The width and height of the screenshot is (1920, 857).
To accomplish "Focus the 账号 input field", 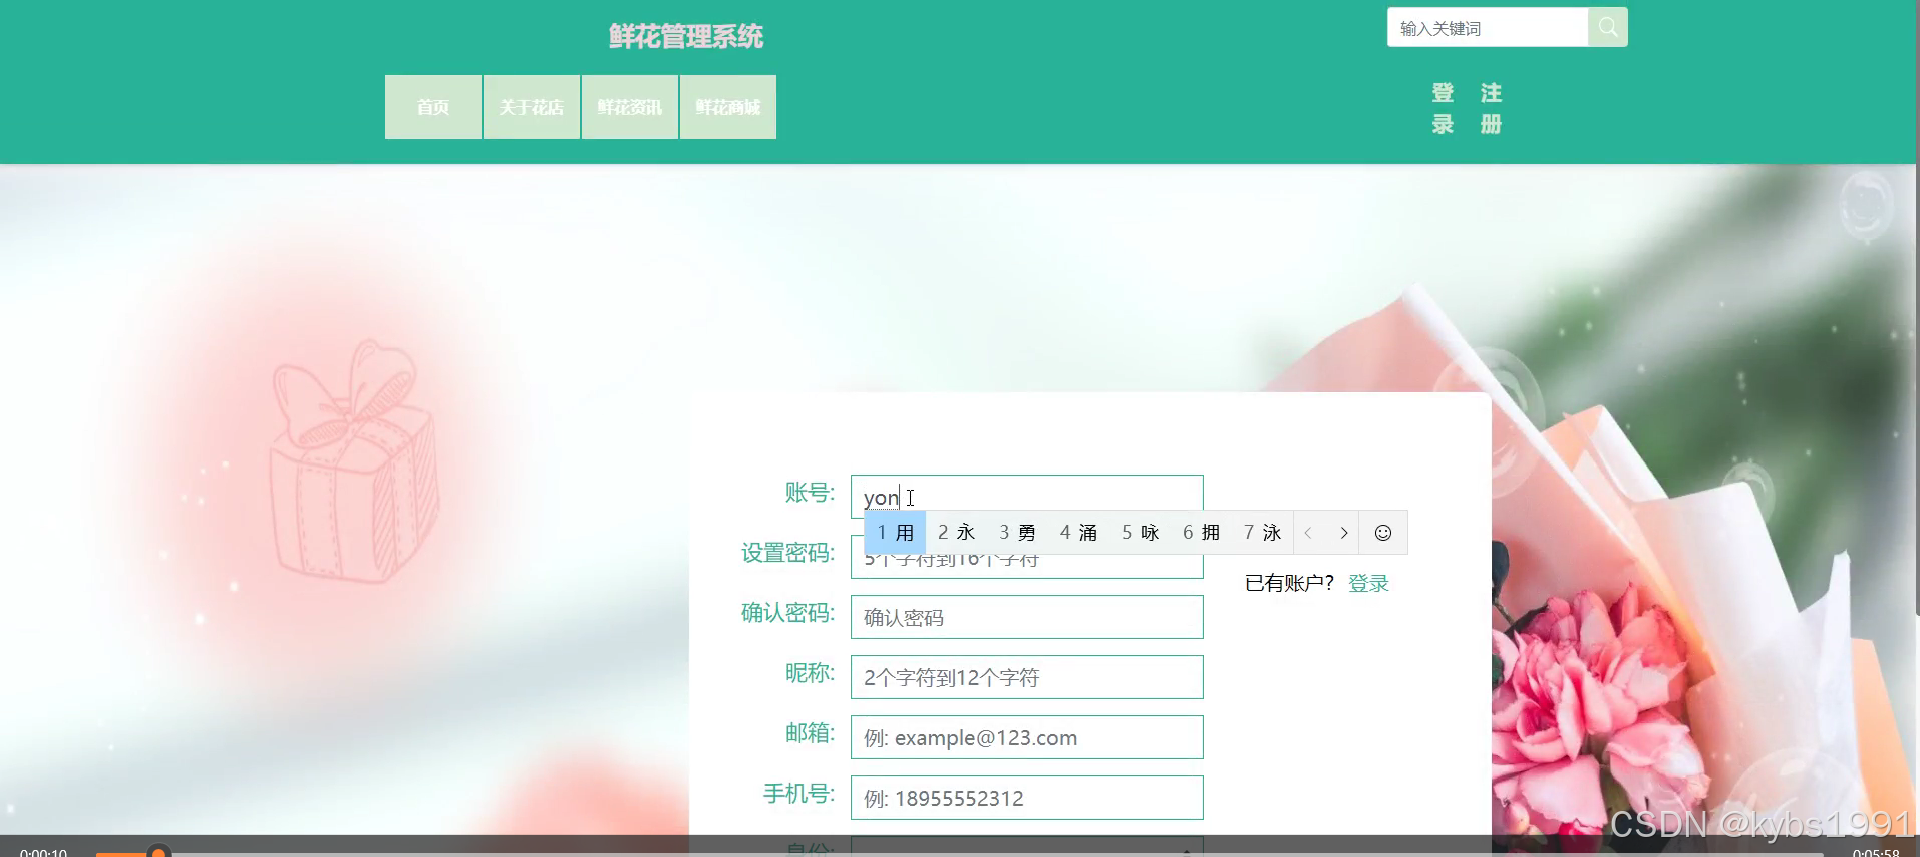I will point(1027,496).
